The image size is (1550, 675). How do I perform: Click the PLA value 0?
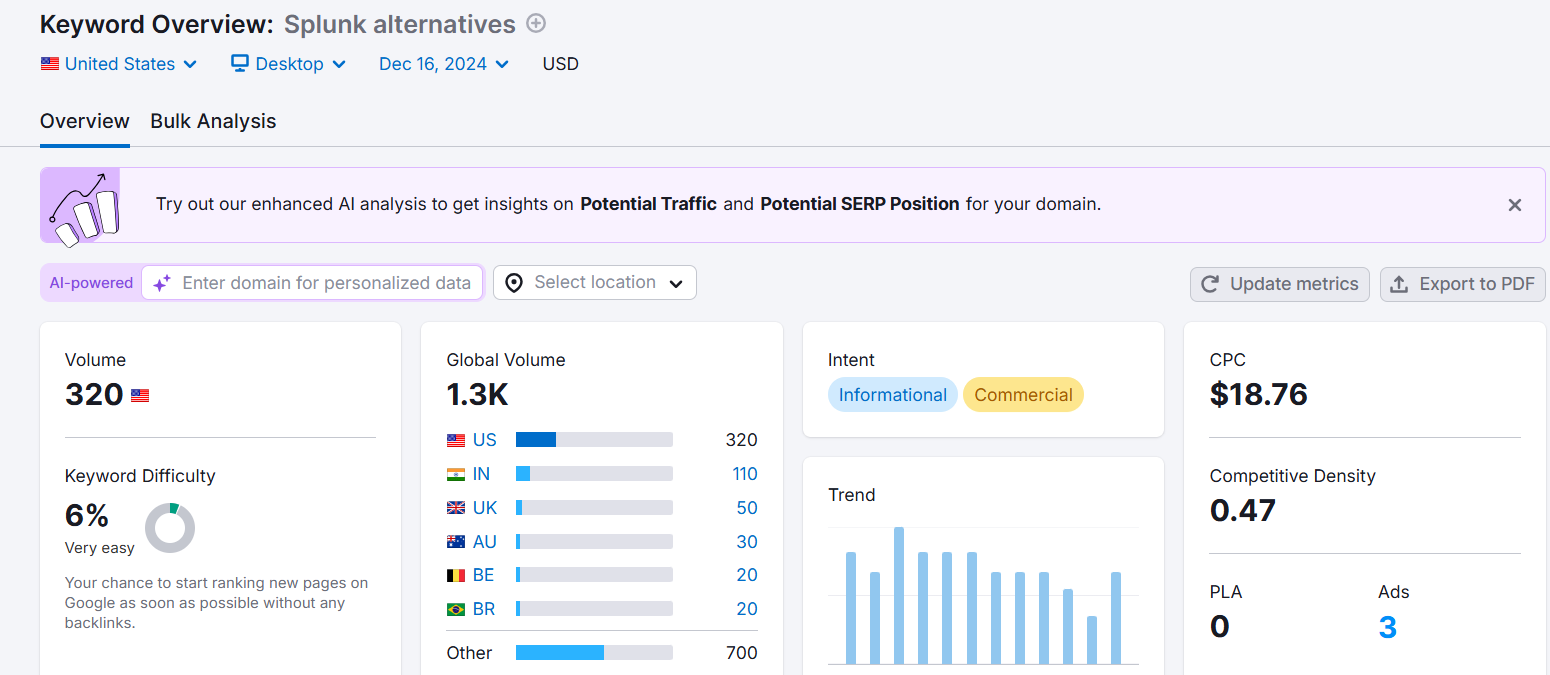click(1219, 627)
